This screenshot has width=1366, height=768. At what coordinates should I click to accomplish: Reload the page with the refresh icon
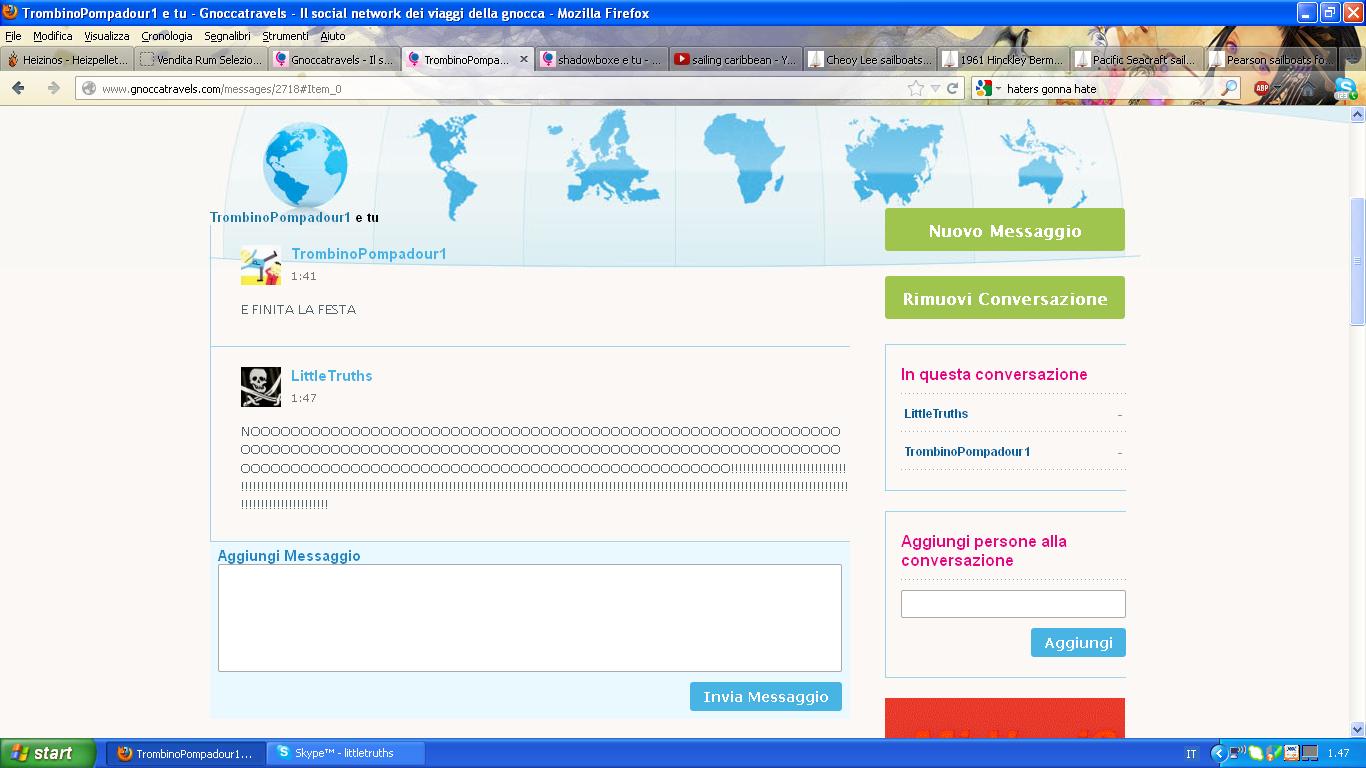click(953, 88)
